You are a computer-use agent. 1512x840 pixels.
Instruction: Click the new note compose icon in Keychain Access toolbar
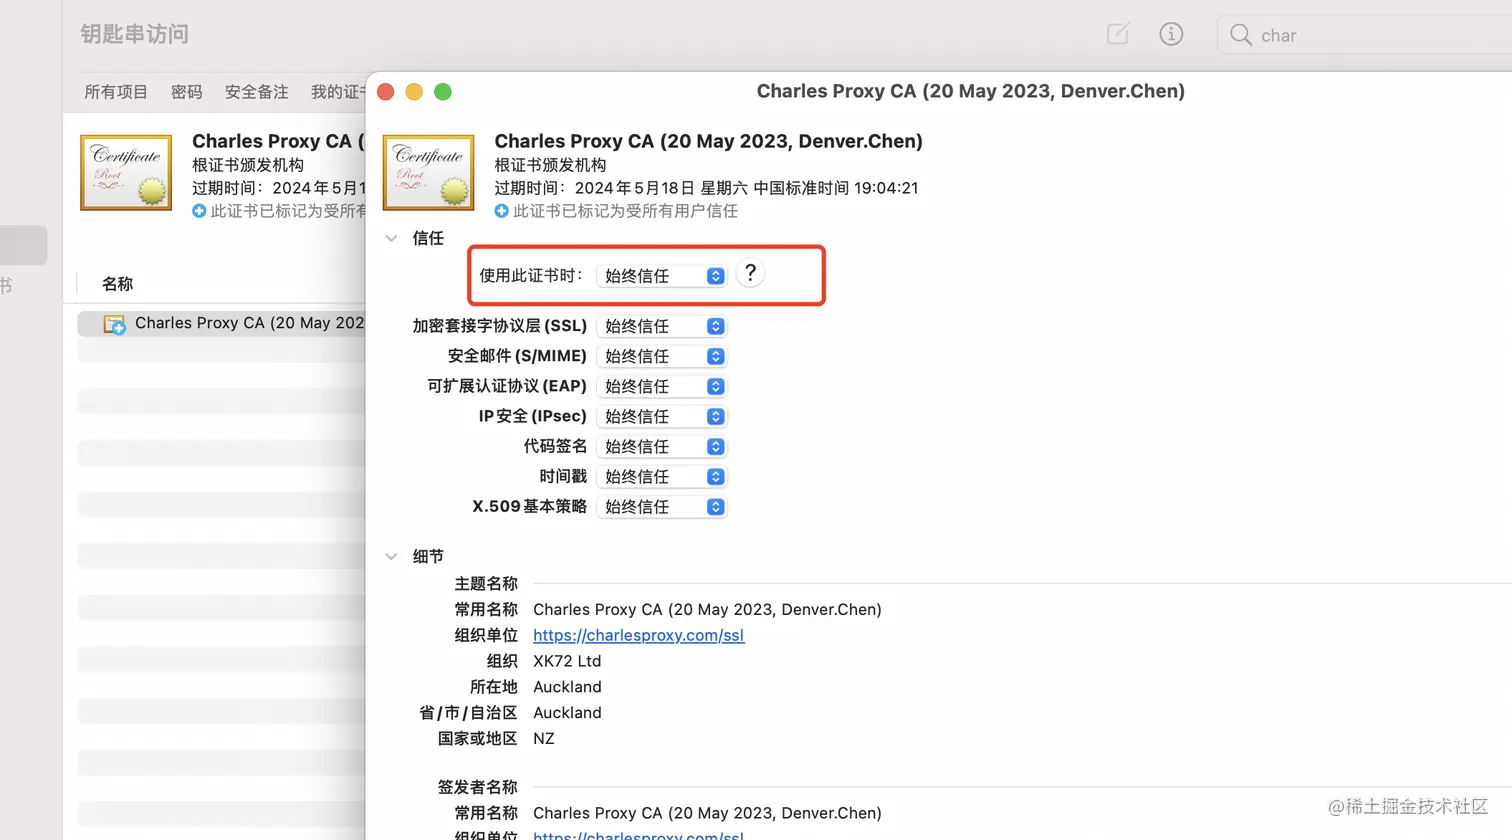click(1118, 34)
